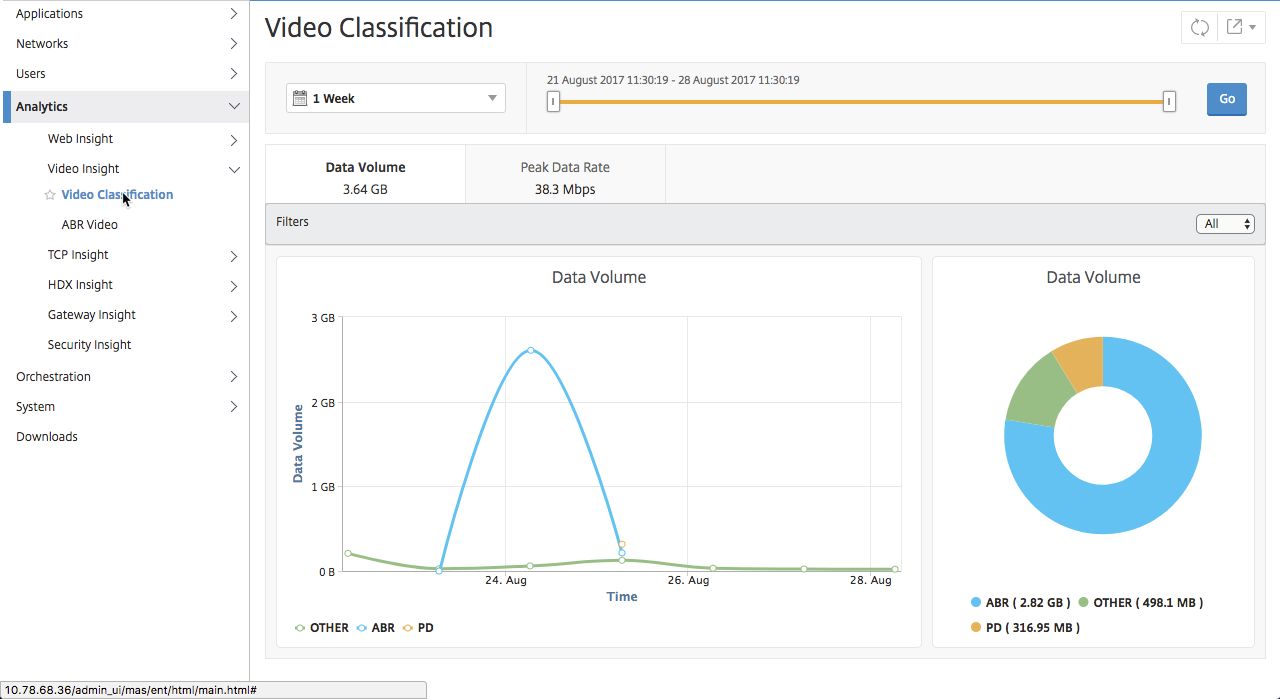
Task: Click the orange time range slider bar
Action: click(861, 101)
